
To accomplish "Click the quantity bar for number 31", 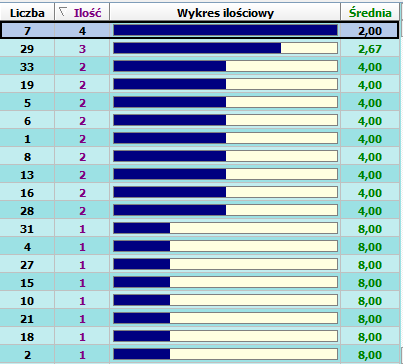I will pyautogui.click(x=225, y=228).
